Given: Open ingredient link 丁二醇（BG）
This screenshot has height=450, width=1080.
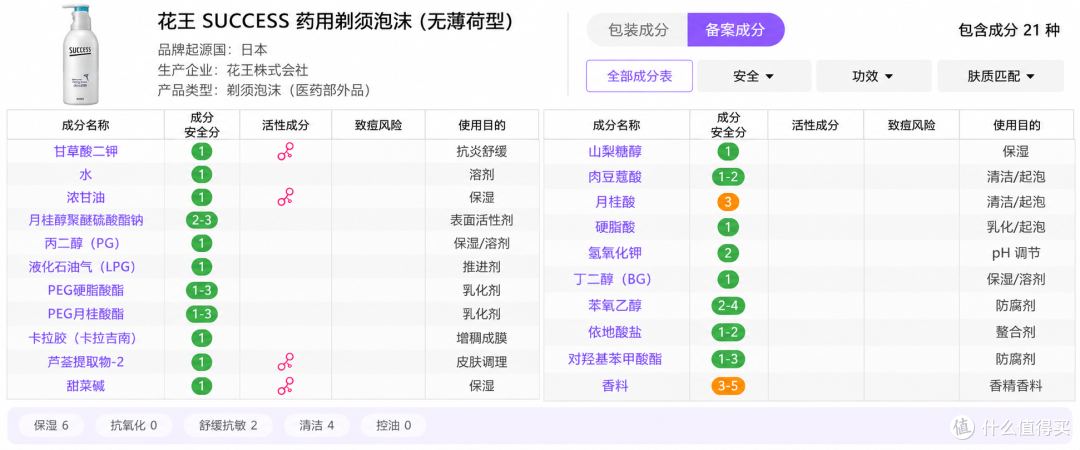Looking at the screenshot, I should tap(612, 279).
